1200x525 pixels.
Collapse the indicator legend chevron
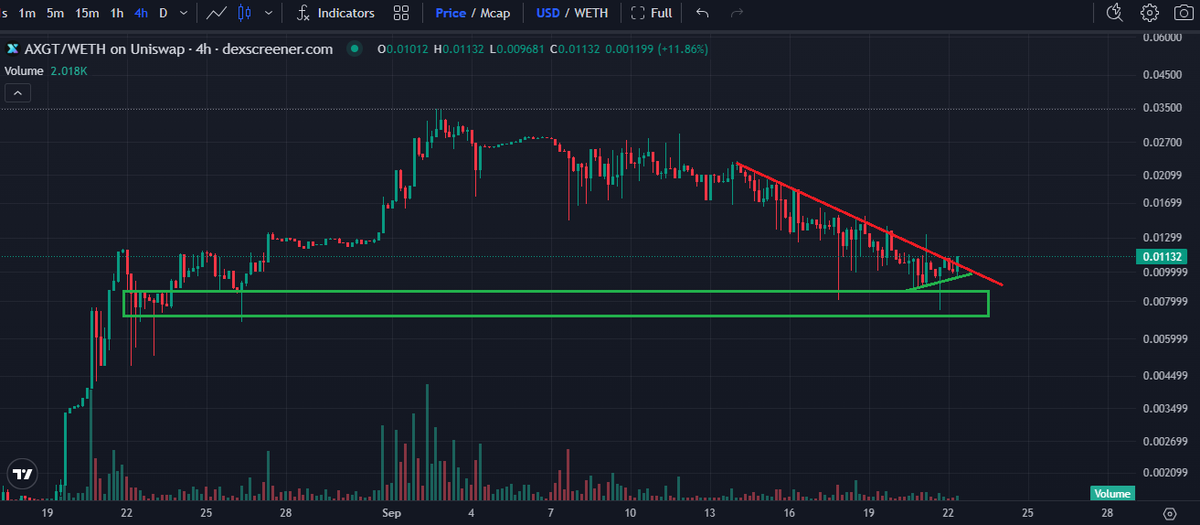point(17,92)
